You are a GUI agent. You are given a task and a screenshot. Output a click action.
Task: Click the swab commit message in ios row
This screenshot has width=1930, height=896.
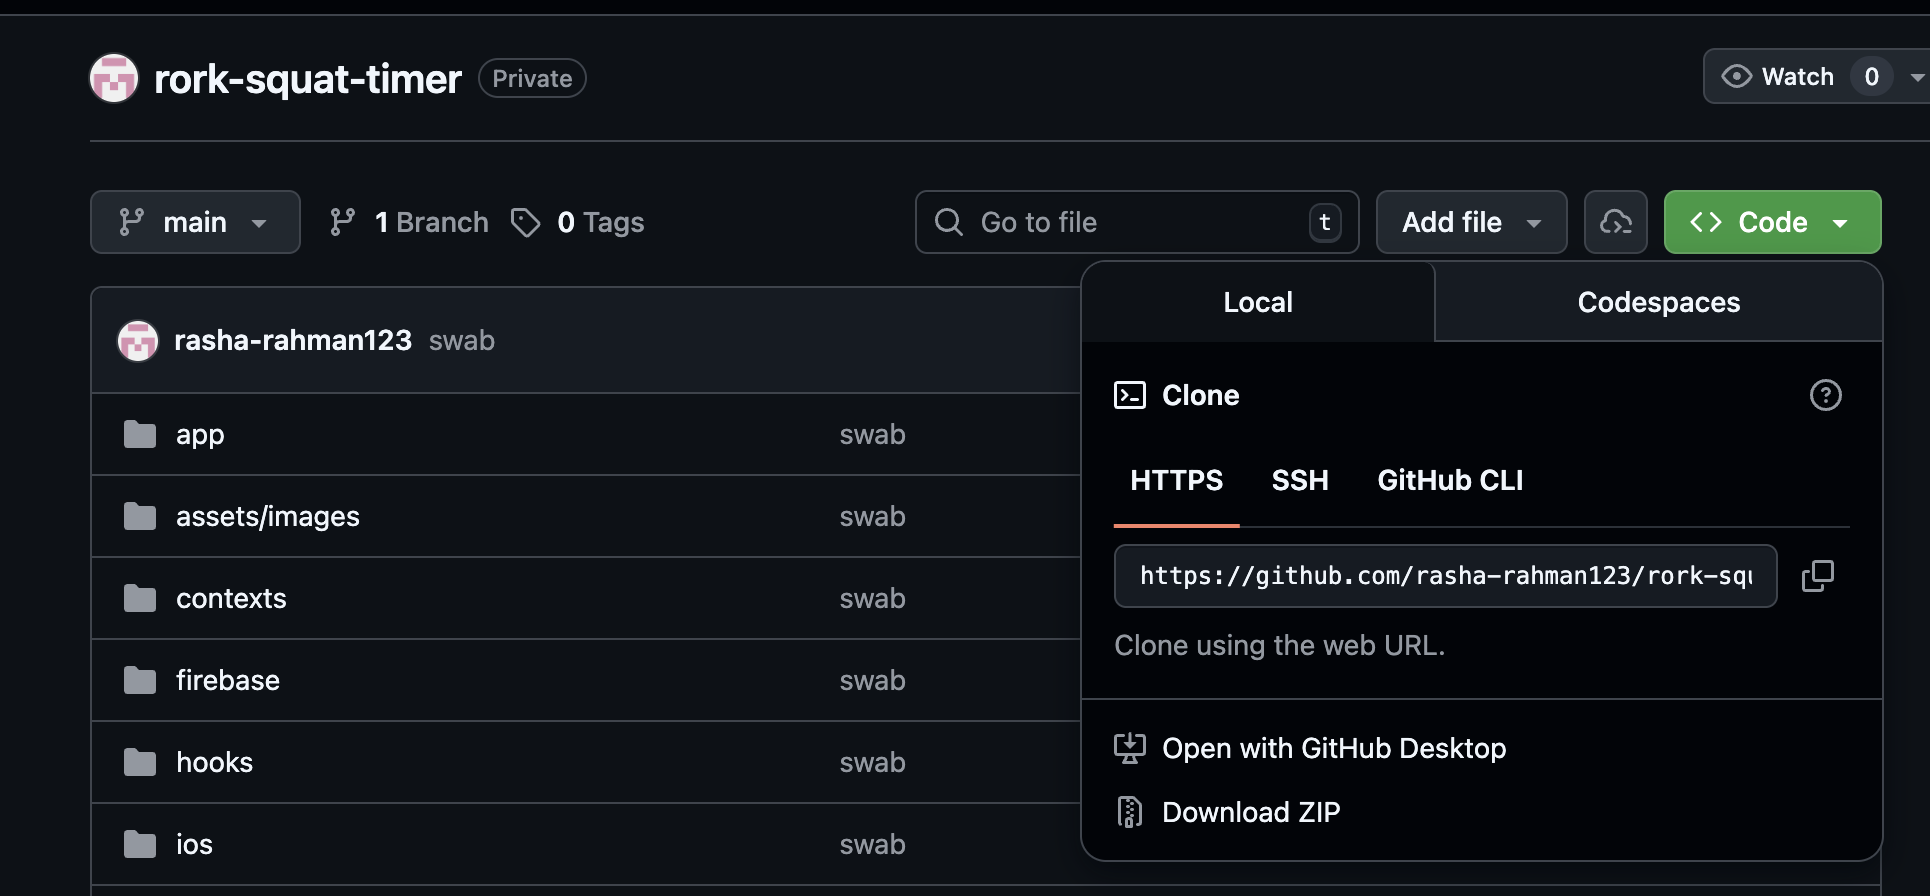coord(872,844)
